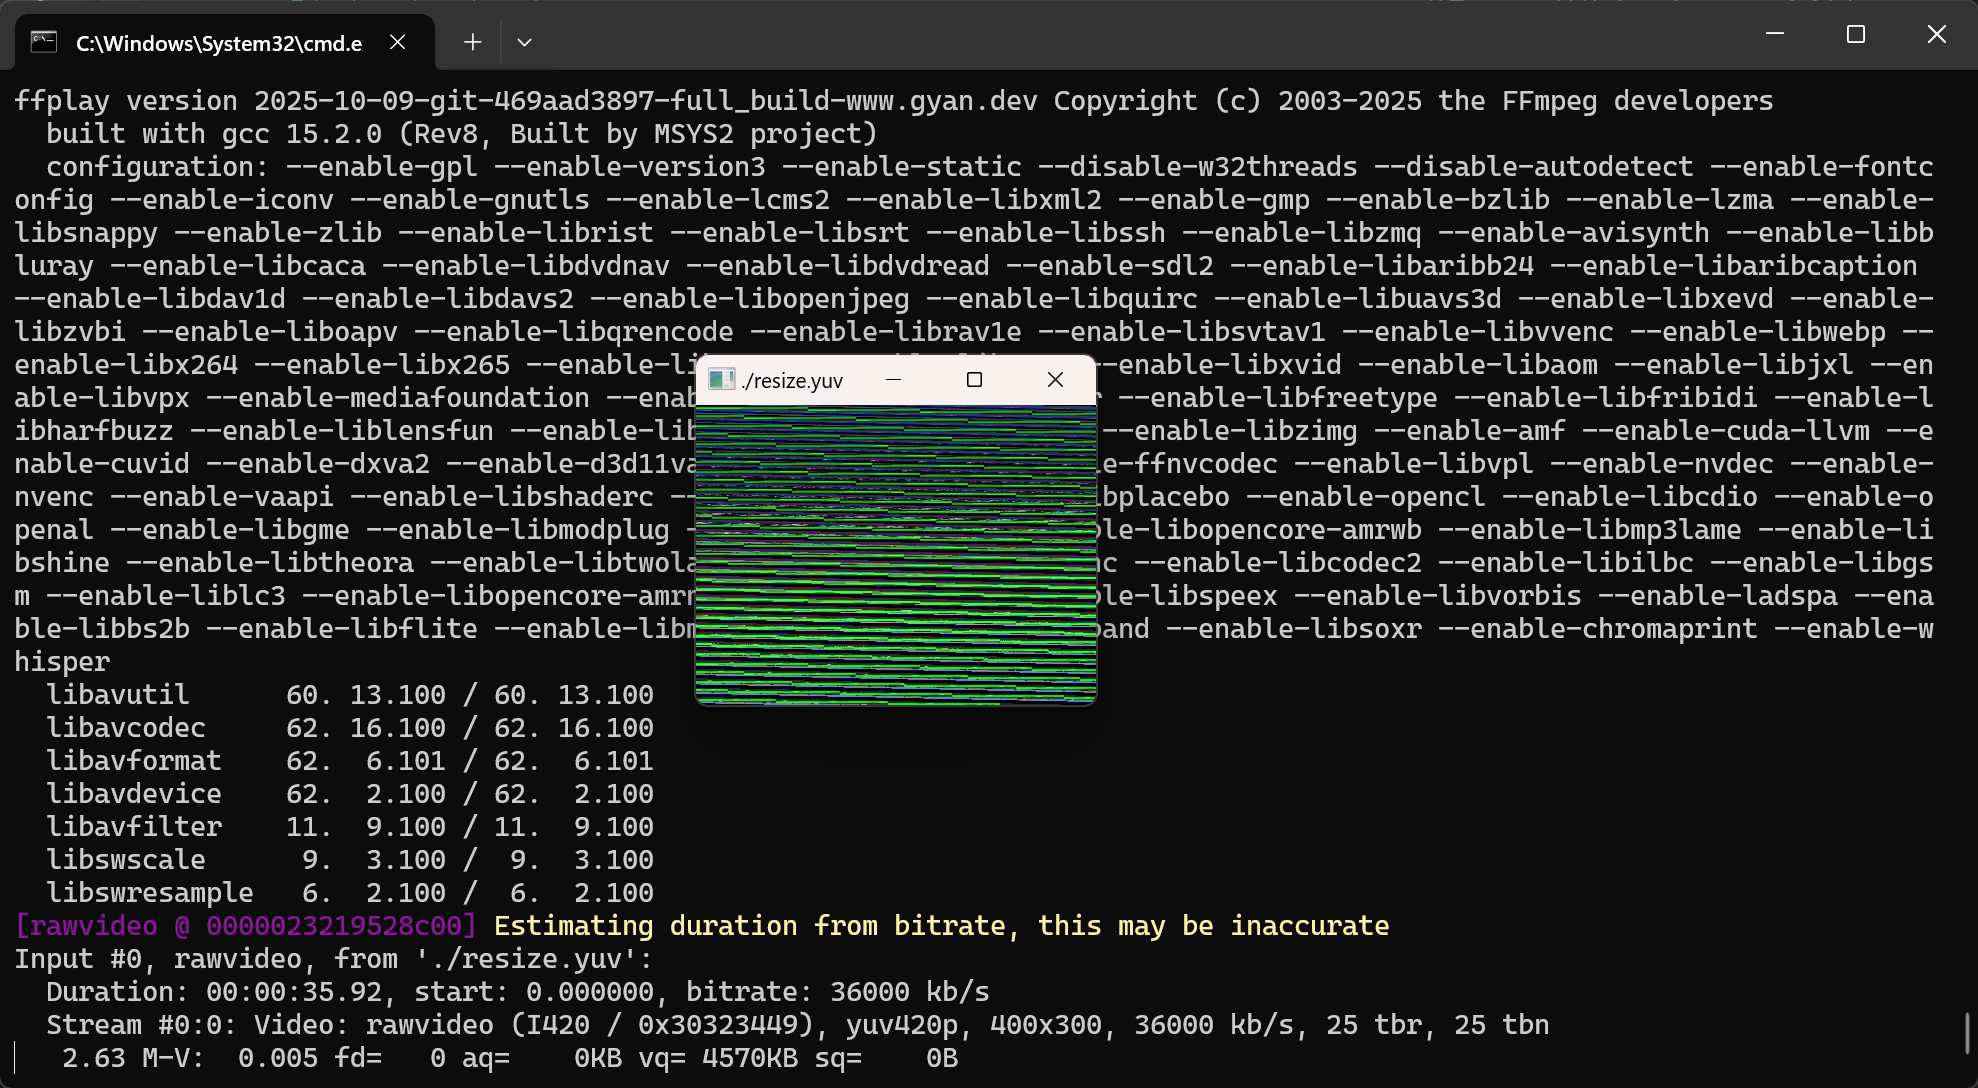Screen dimensions: 1978x1088
Task: Expand the terminal profiles dropdown chevron
Action: [524, 42]
